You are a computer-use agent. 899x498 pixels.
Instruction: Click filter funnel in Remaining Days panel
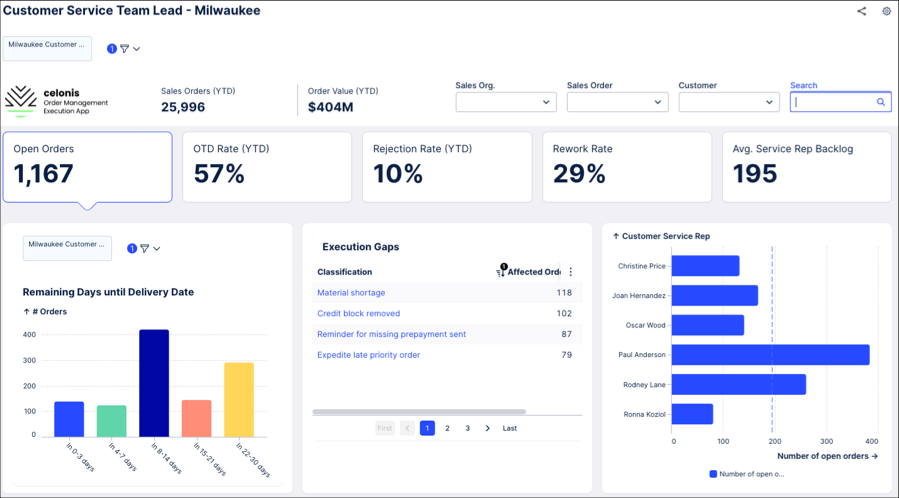(x=144, y=248)
